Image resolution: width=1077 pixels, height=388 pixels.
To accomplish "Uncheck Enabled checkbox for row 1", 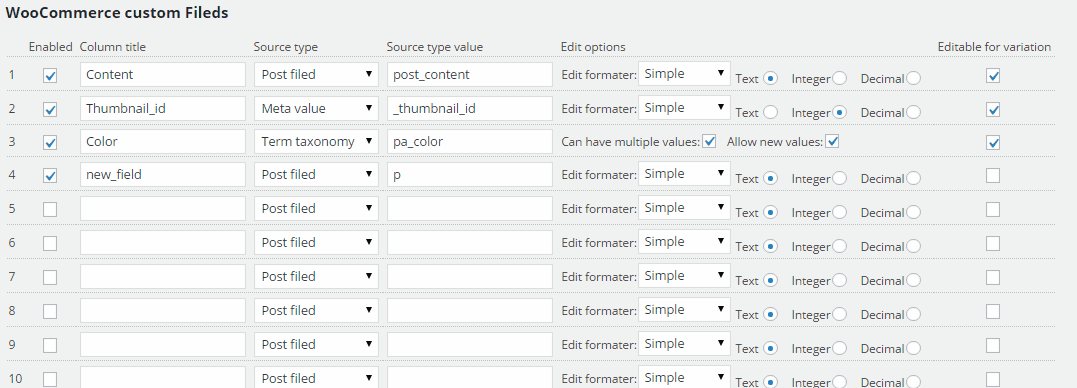I will tap(50, 76).
